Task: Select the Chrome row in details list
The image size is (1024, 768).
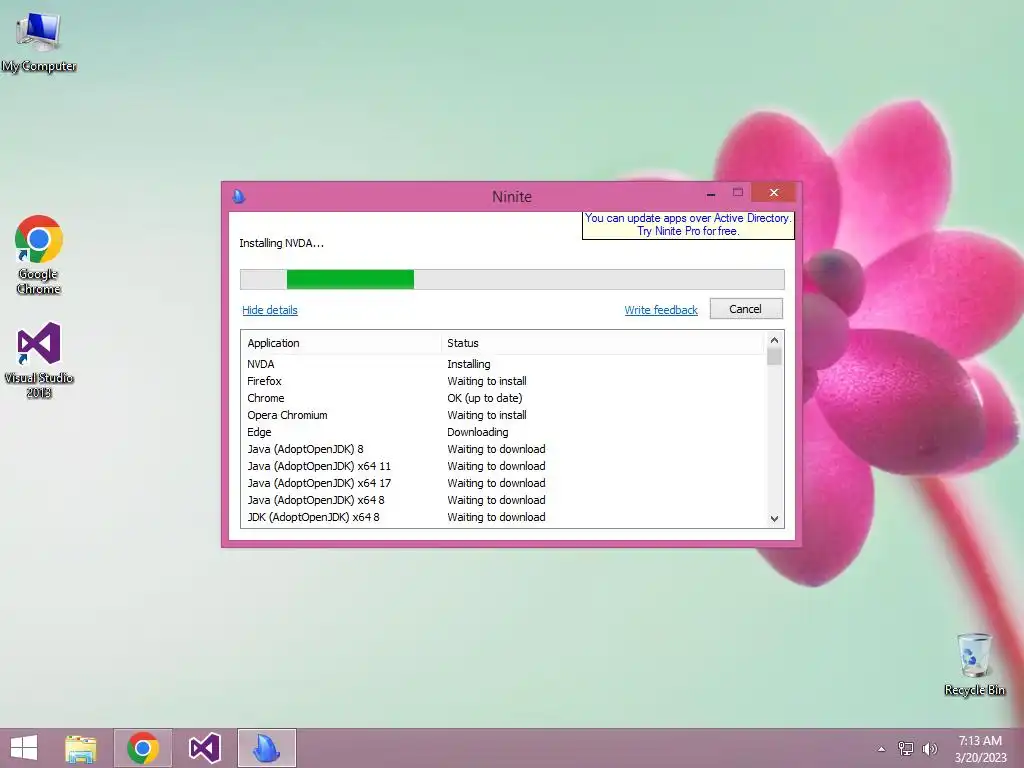Action: (503, 398)
